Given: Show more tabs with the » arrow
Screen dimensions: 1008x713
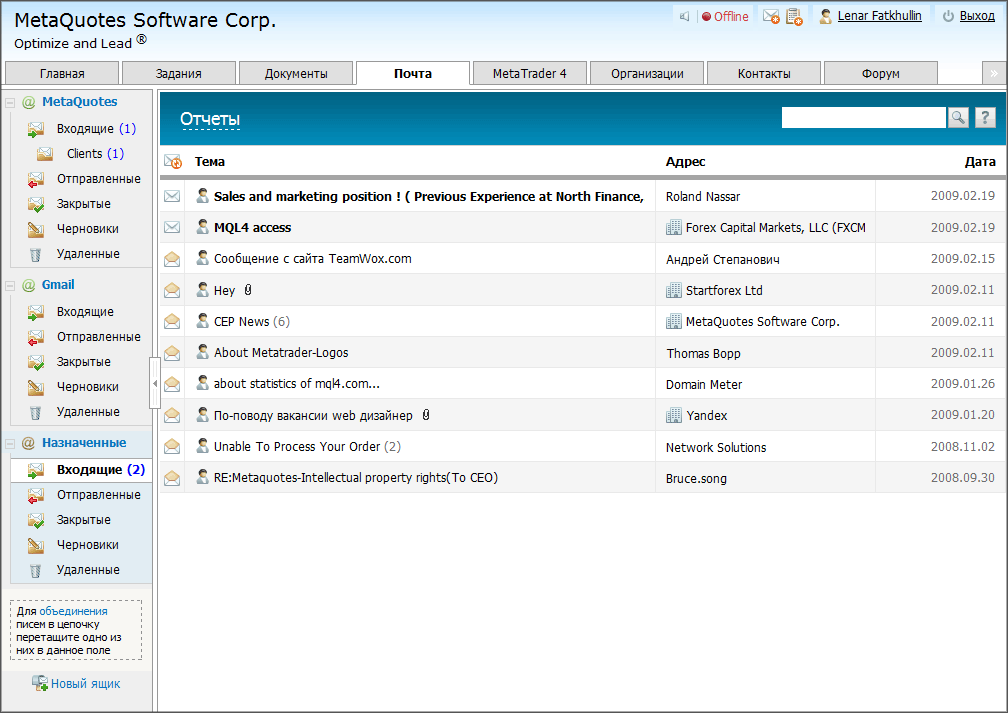Looking at the screenshot, I should click(x=994, y=73).
